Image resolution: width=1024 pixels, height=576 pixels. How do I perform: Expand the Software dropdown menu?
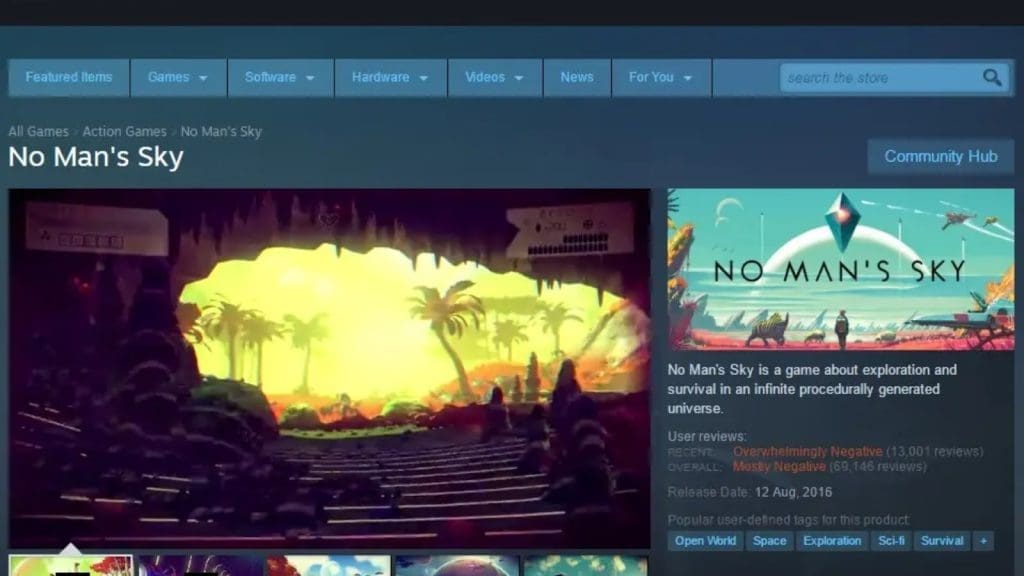tap(280, 78)
